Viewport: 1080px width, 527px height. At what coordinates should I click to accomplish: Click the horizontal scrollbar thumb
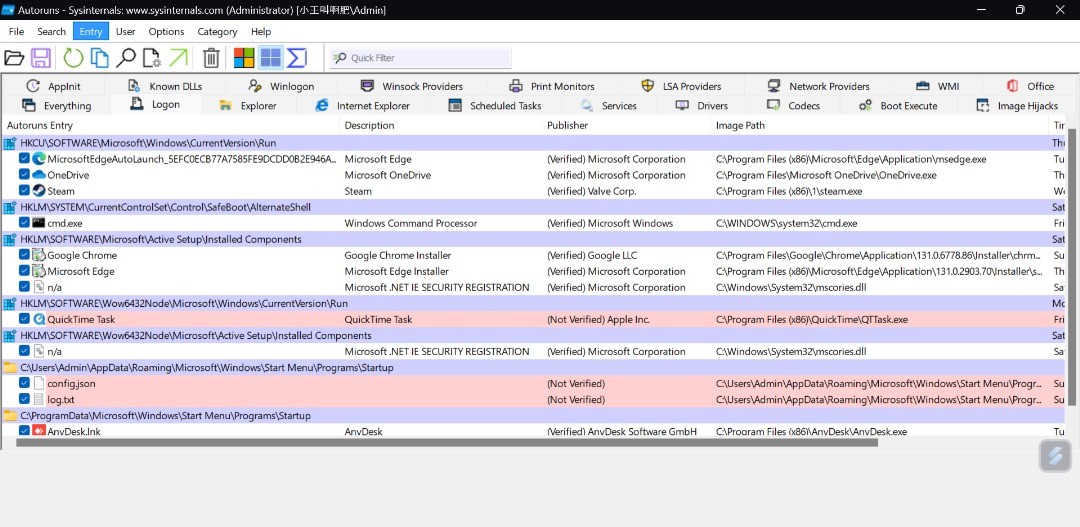coord(447,442)
